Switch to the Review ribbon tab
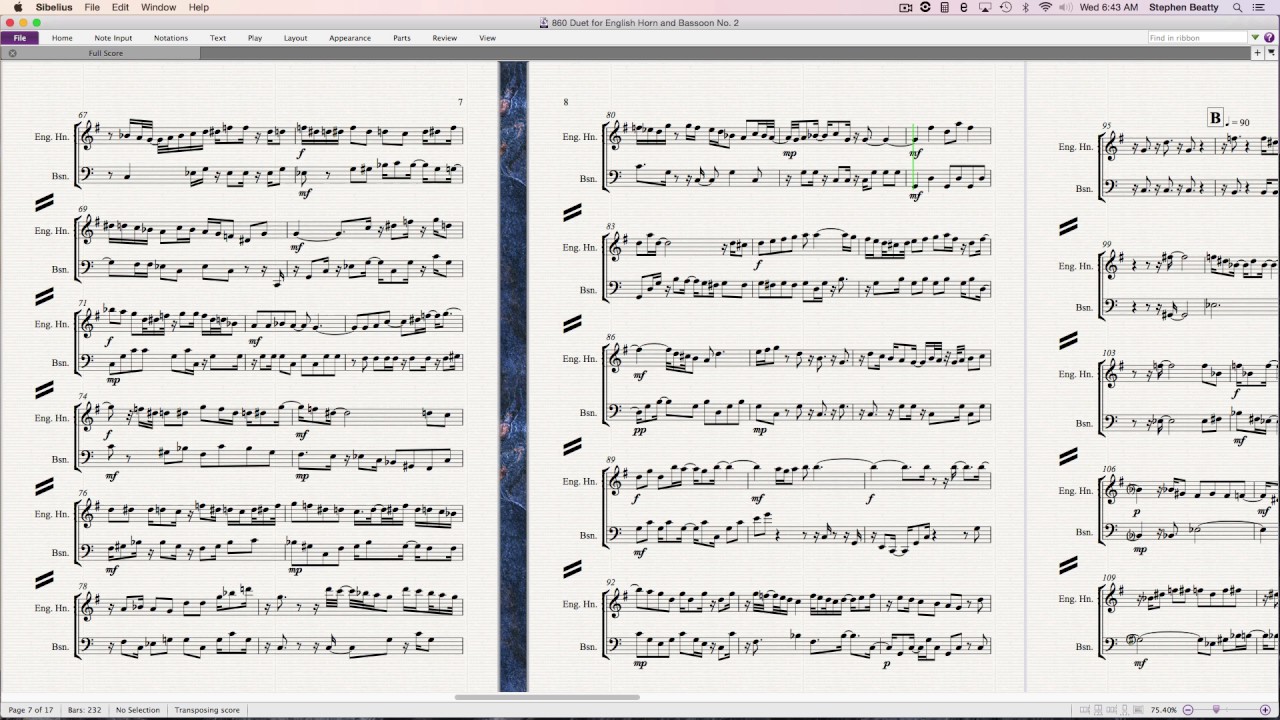Screen dimensions: 1280x720 445,38
